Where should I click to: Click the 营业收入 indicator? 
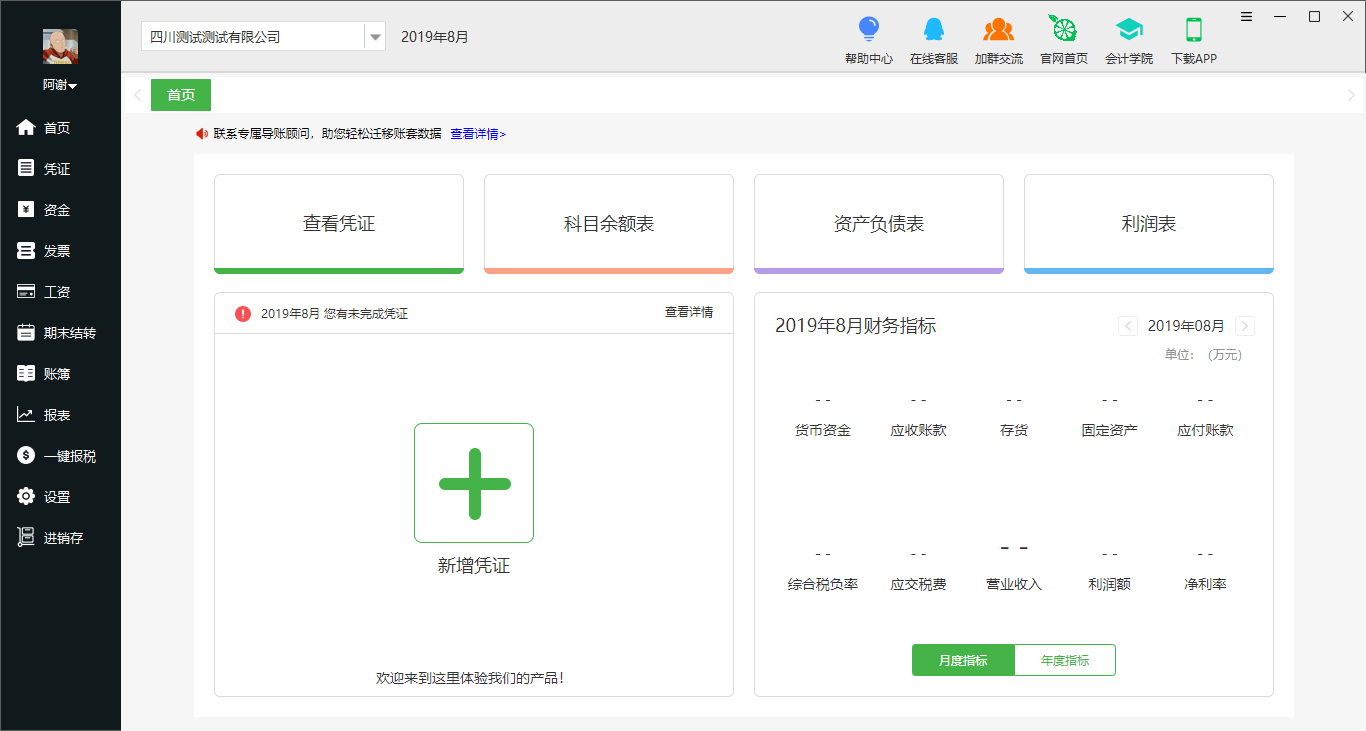pyautogui.click(x=1014, y=584)
